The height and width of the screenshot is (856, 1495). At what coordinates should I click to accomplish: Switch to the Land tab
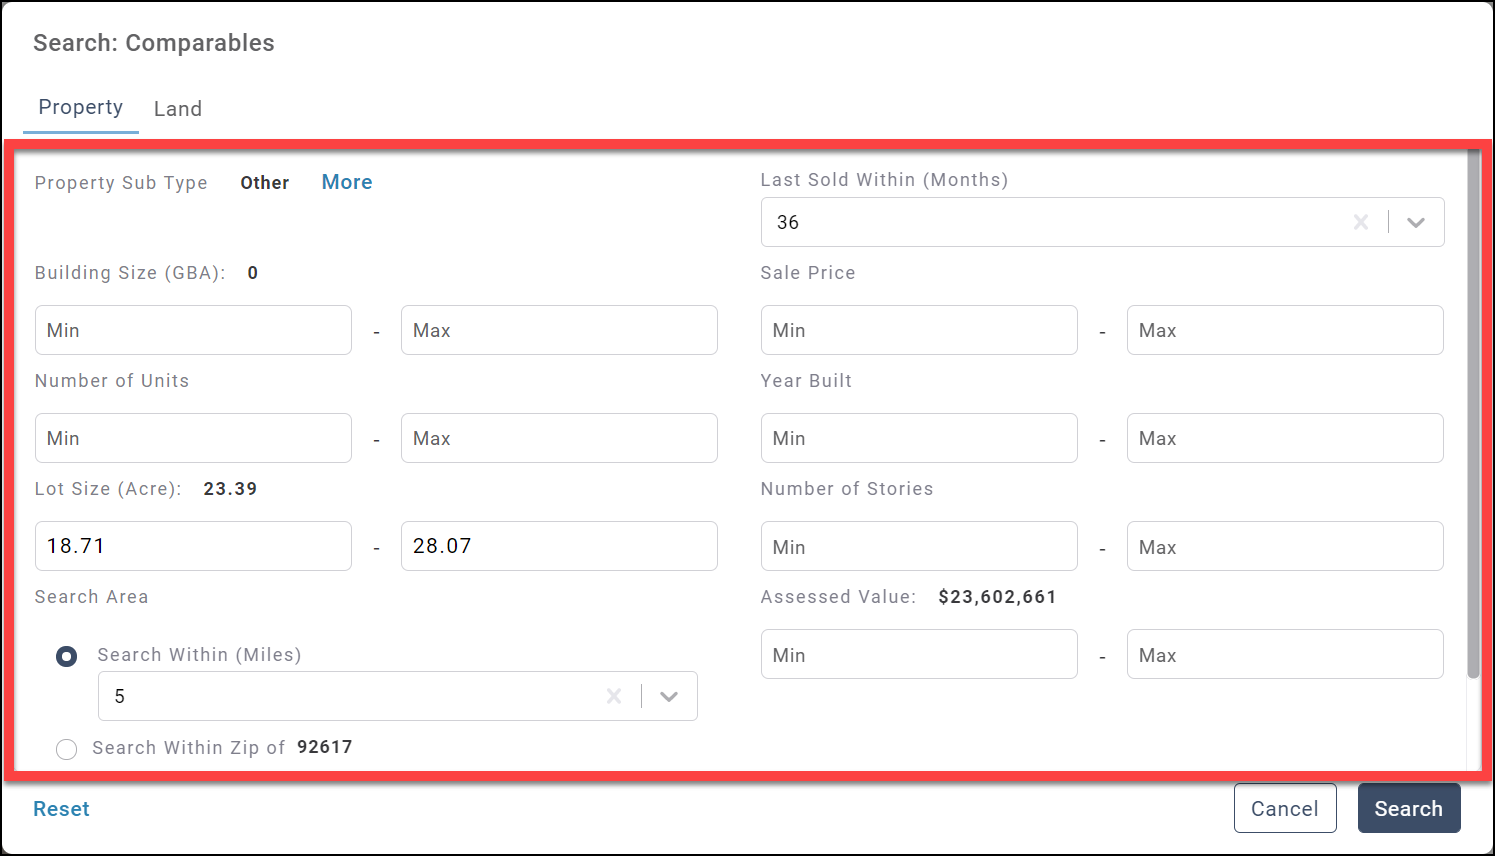[x=178, y=108]
